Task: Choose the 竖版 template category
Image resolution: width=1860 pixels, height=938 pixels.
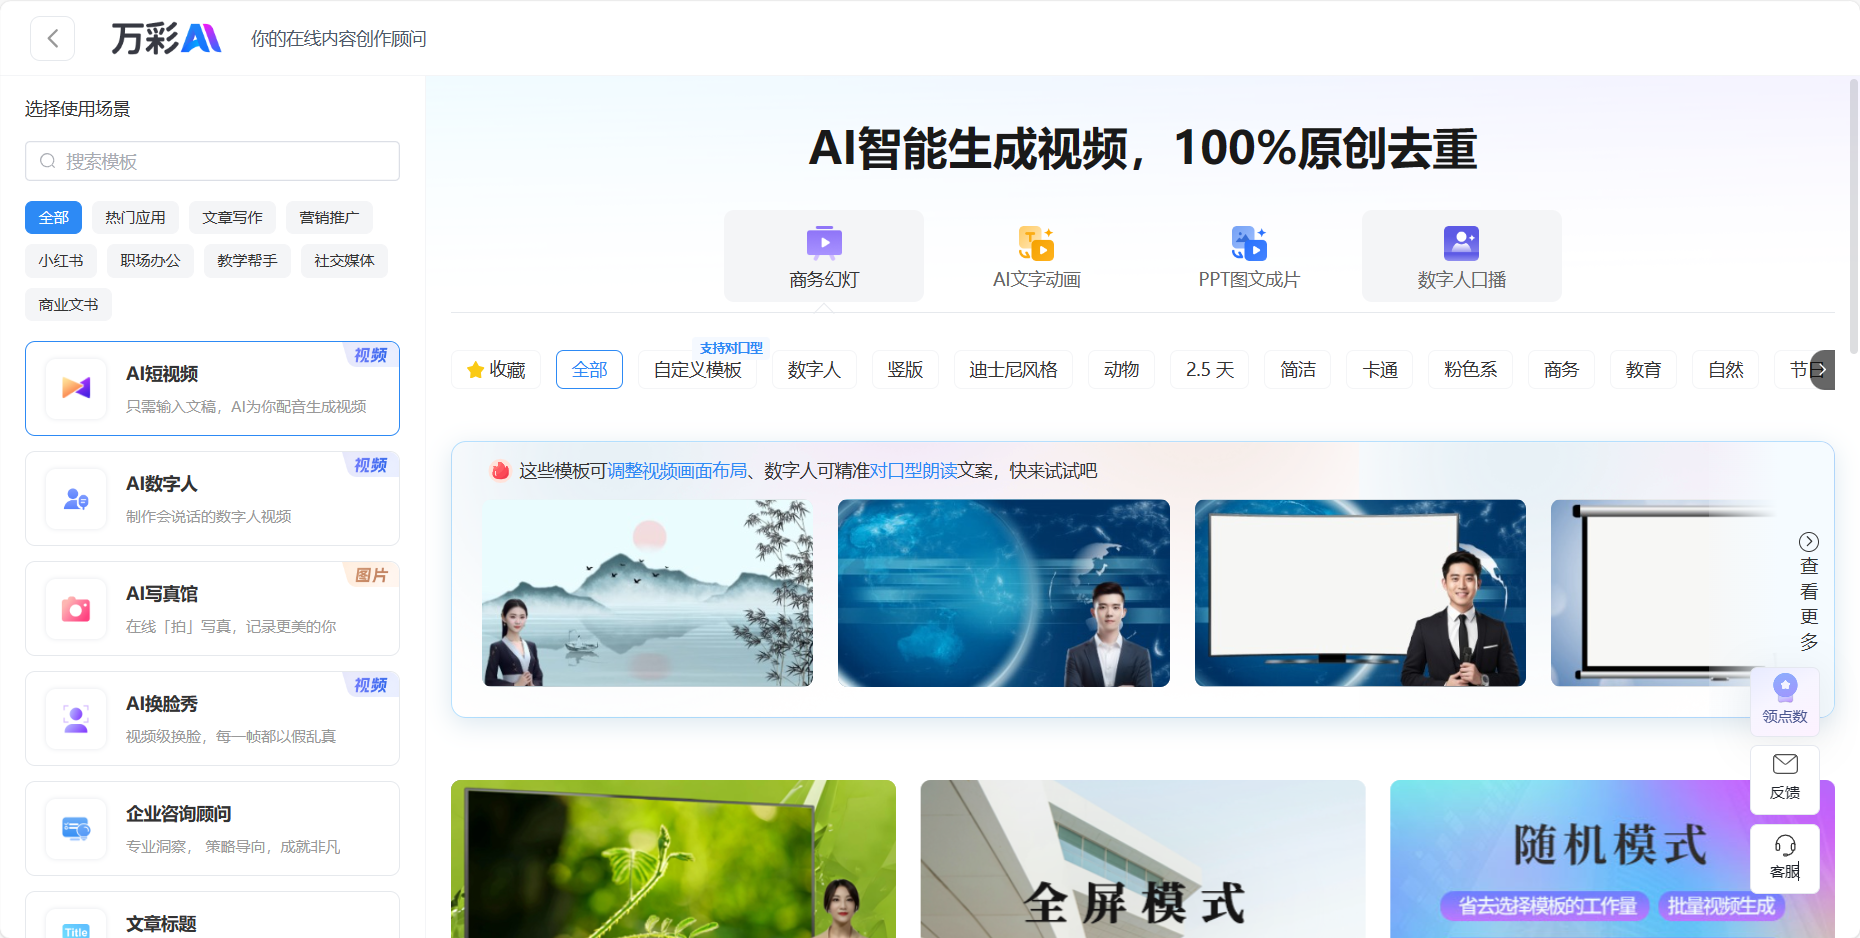Action: (905, 370)
